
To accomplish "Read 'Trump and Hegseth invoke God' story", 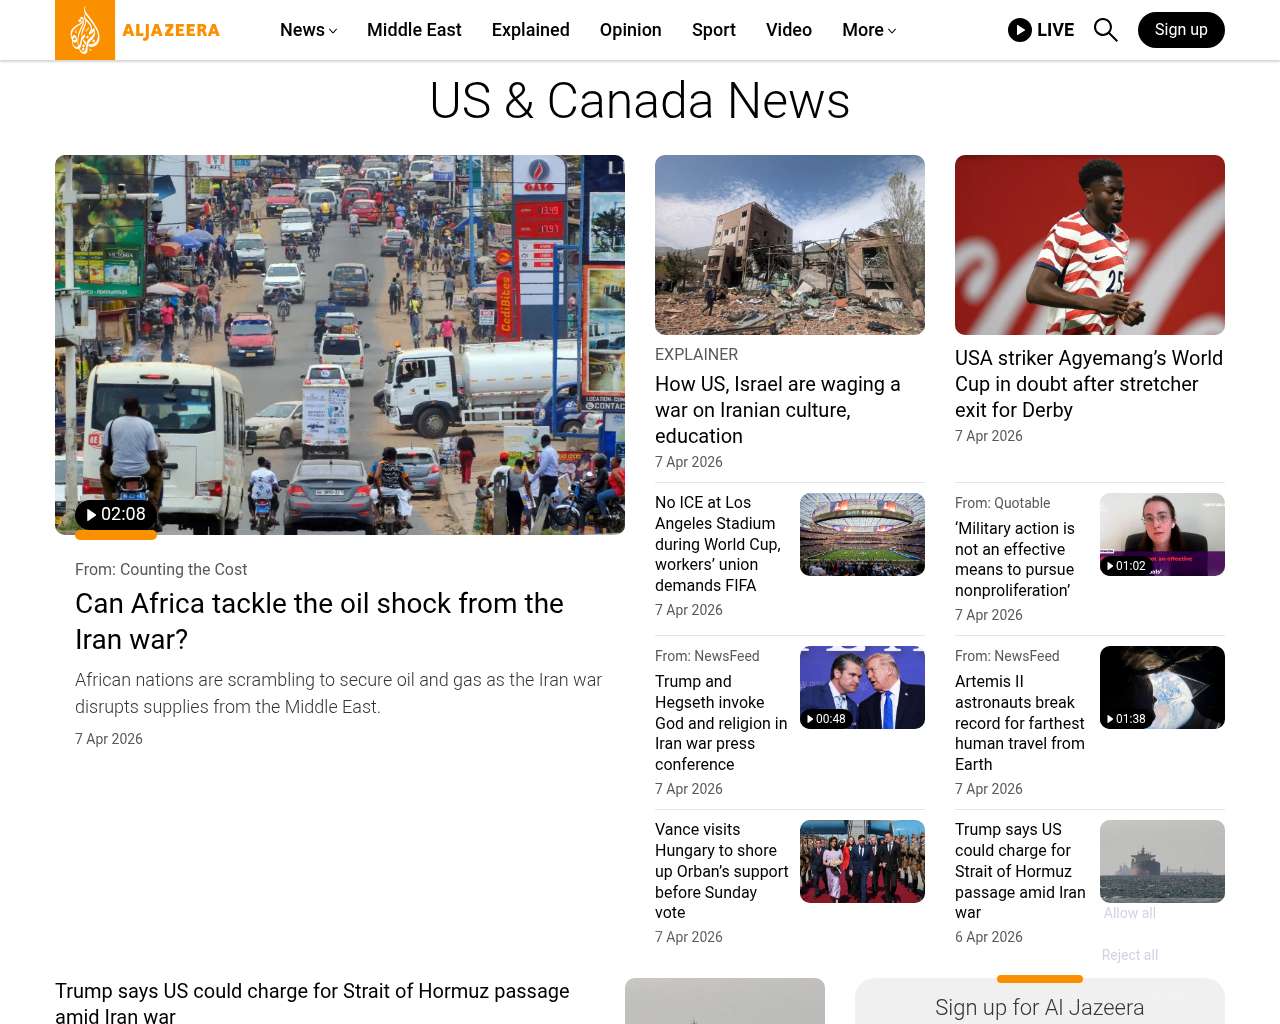I will pyautogui.click(x=721, y=723).
